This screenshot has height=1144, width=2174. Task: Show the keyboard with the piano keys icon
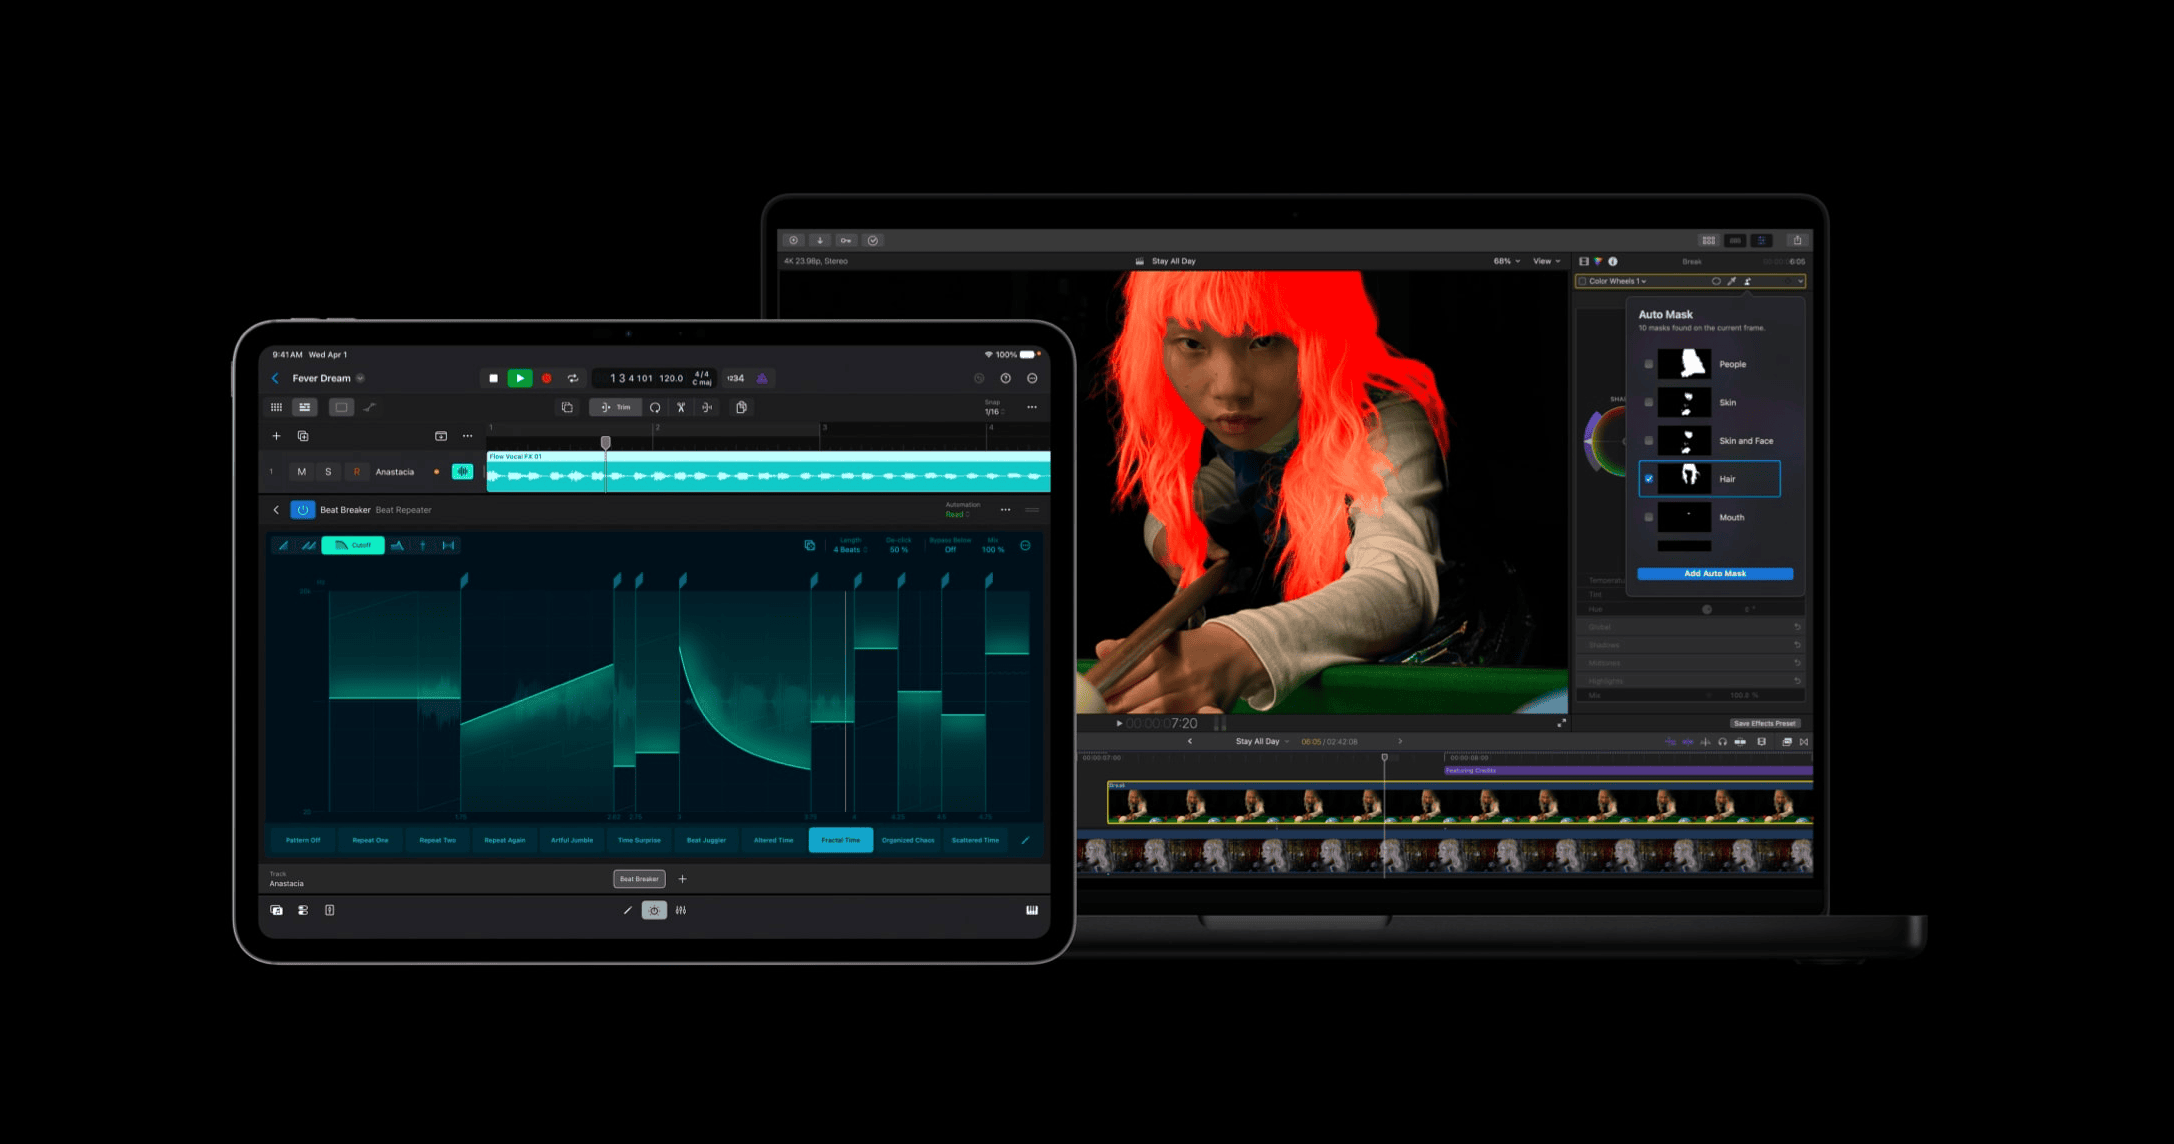(1032, 910)
